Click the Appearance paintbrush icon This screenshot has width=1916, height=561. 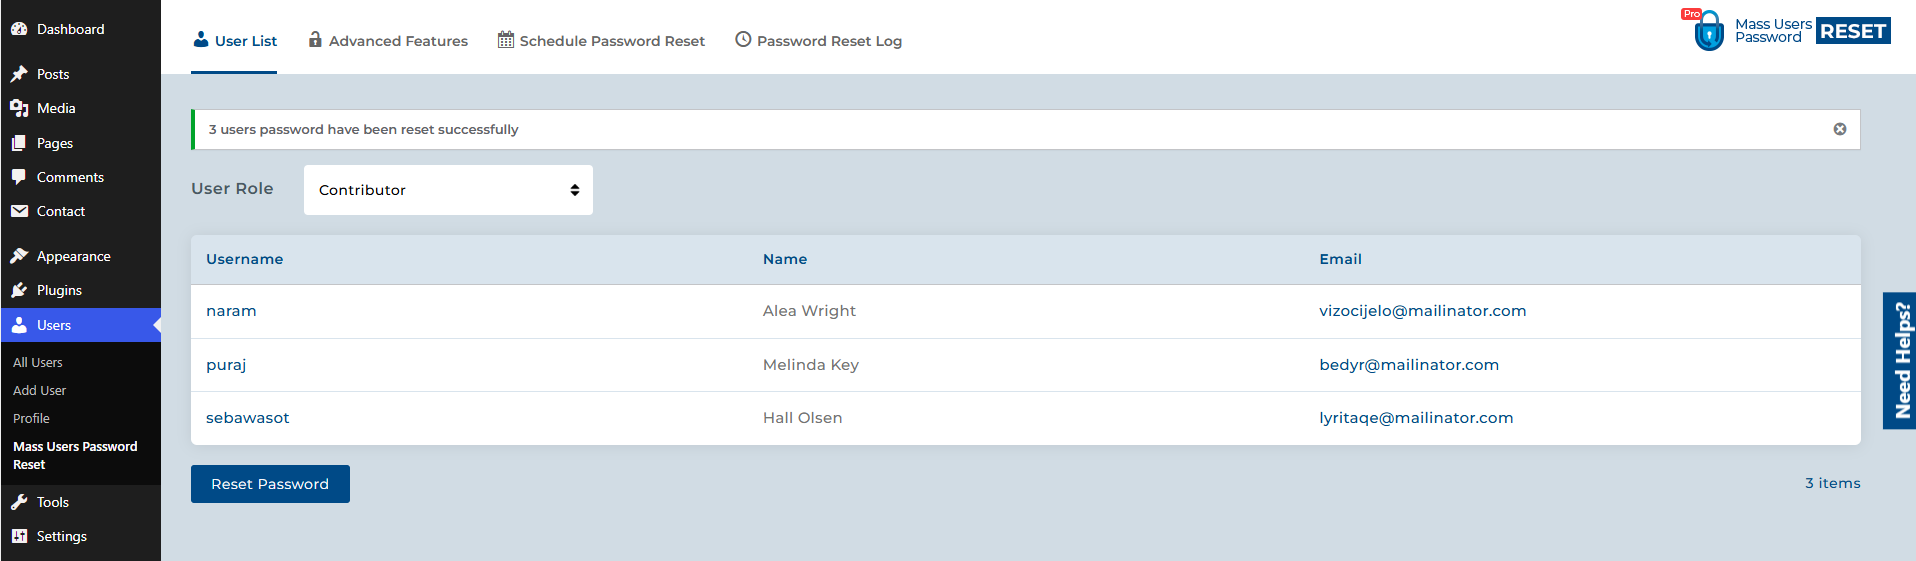(19, 256)
